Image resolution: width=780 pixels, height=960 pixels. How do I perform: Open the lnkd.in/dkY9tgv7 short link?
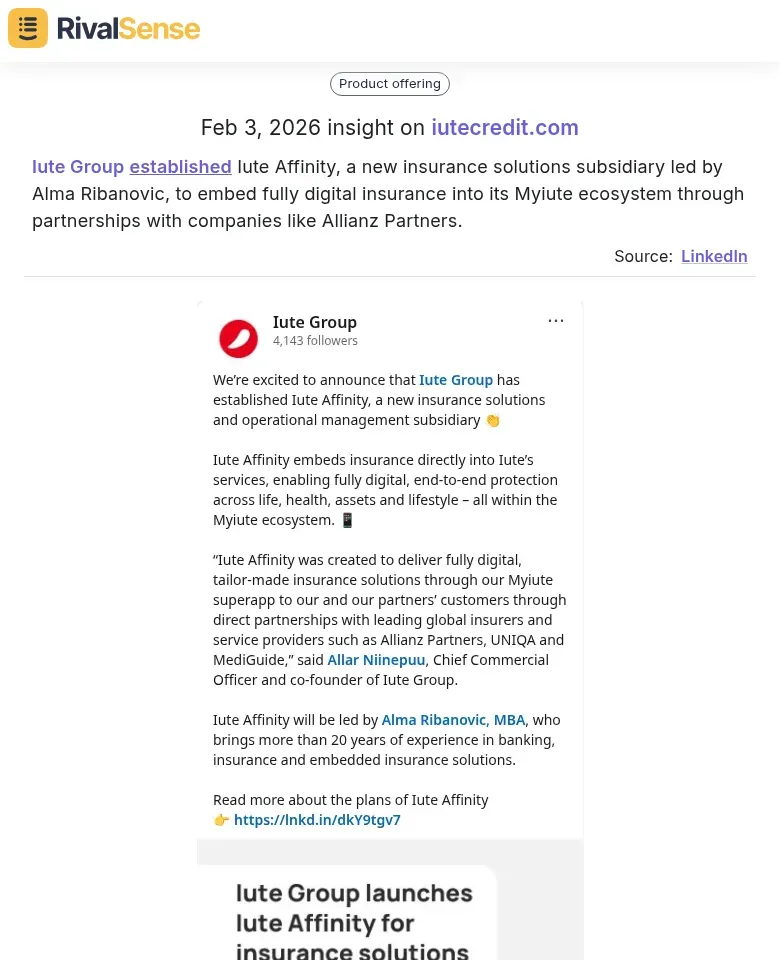[x=317, y=820]
